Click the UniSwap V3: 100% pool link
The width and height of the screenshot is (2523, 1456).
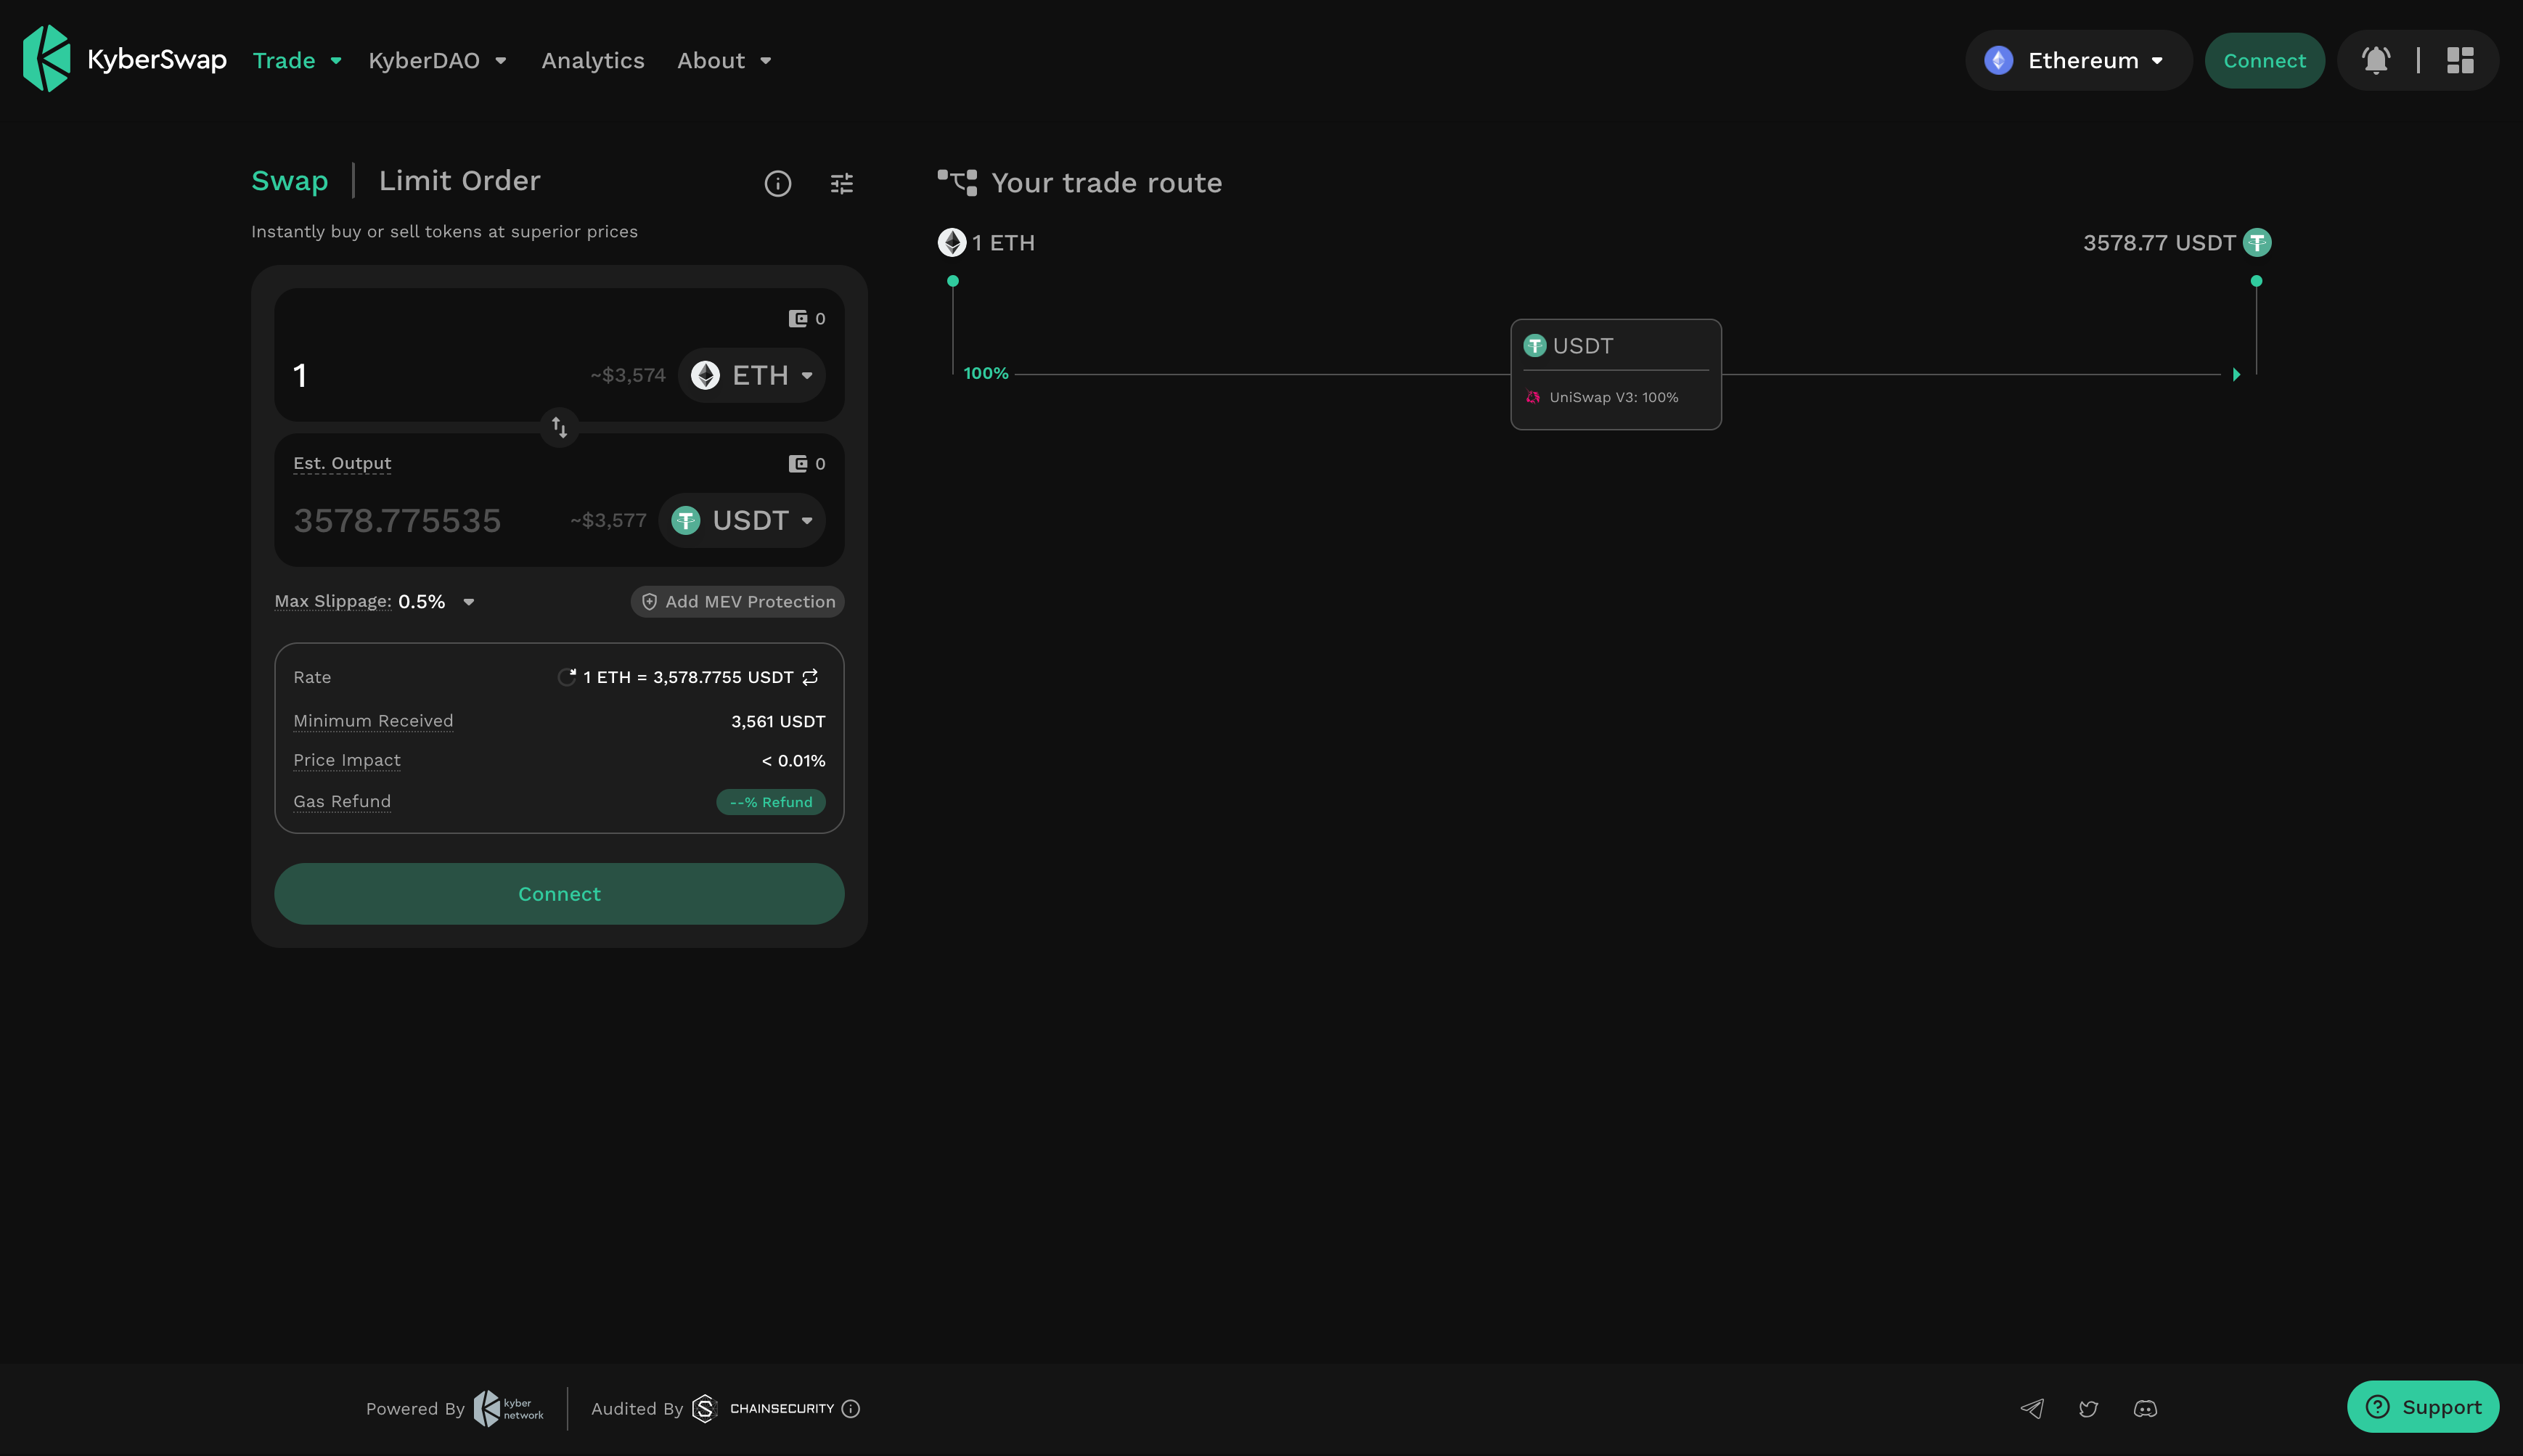(x=1602, y=398)
